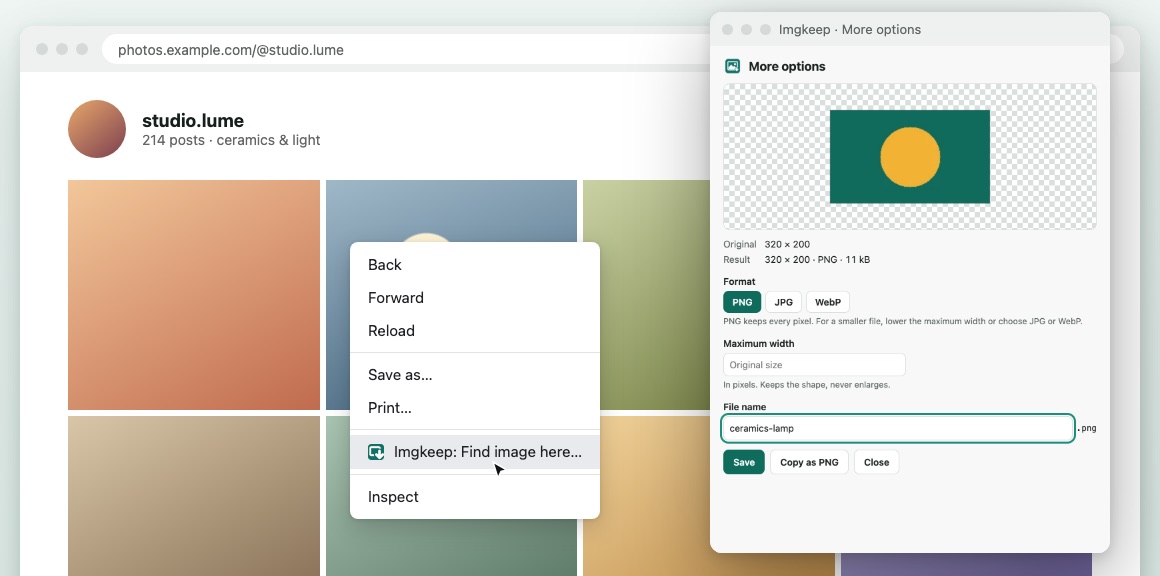The width and height of the screenshot is (1160, 576).
Task: Choose Reload from the context menu
Action: point(475,331)
